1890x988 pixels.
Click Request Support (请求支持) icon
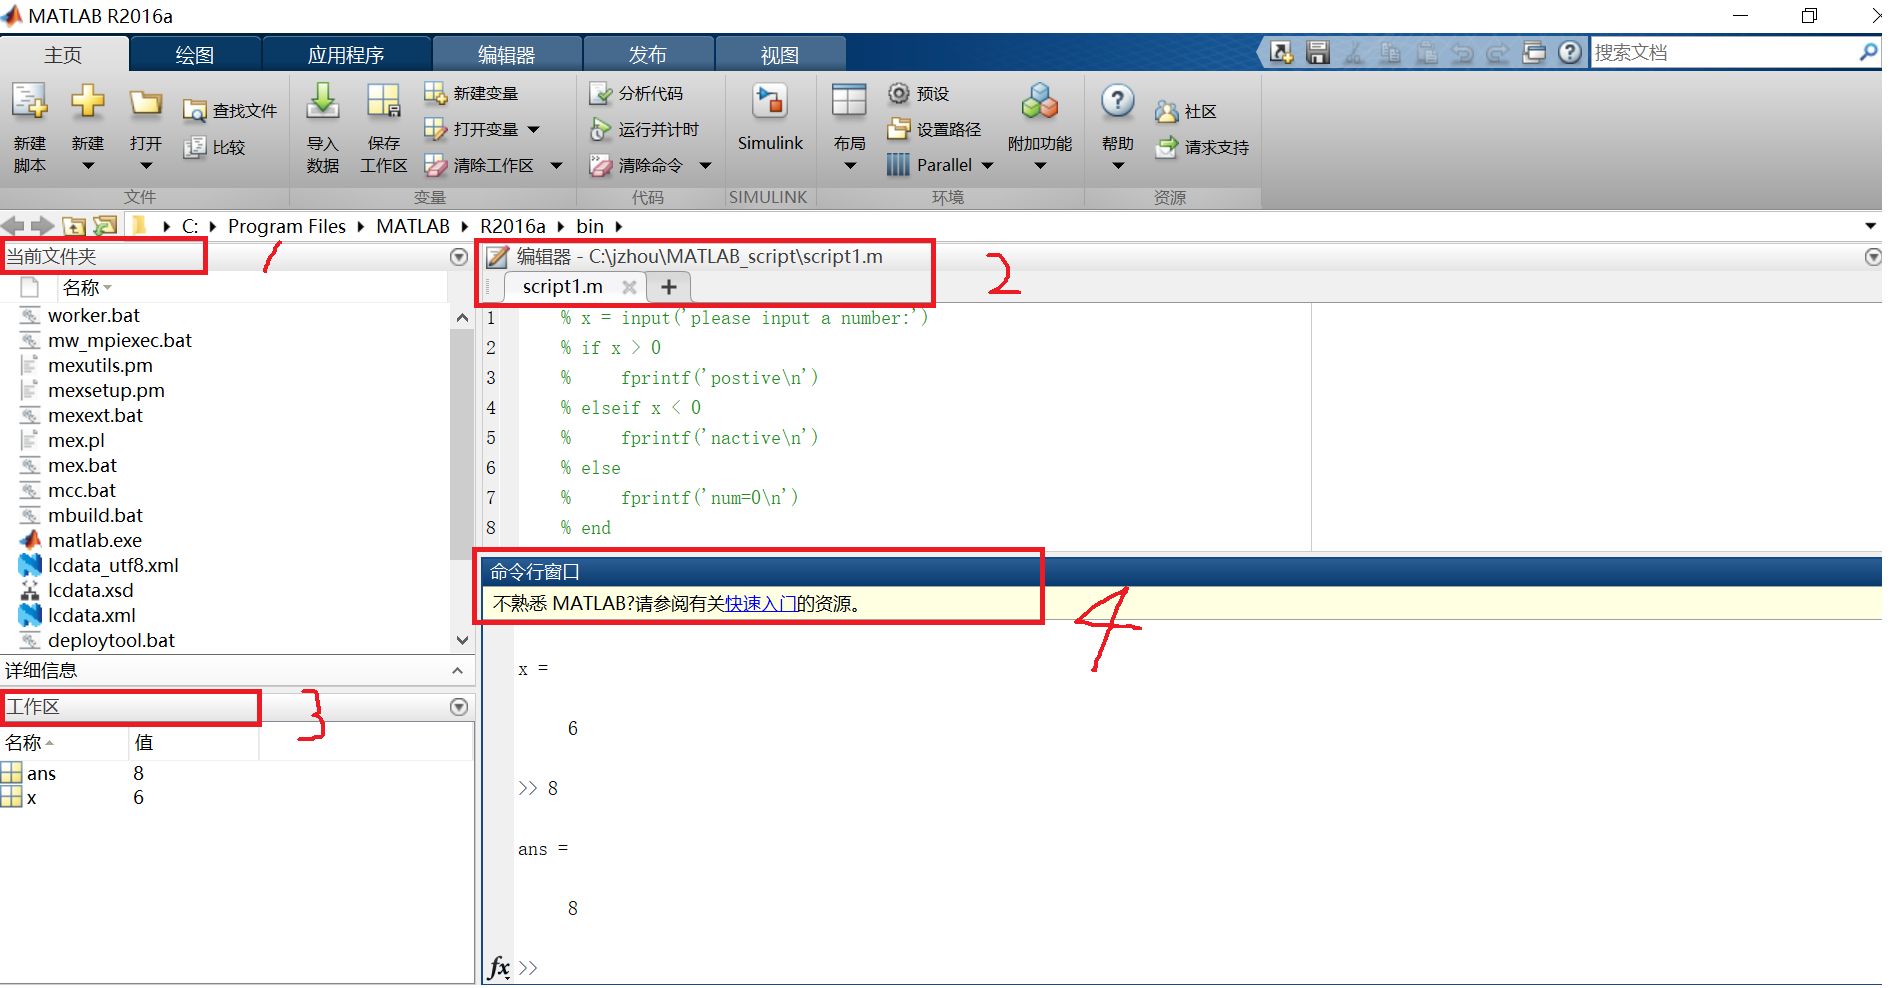[x=1166, y=147]
